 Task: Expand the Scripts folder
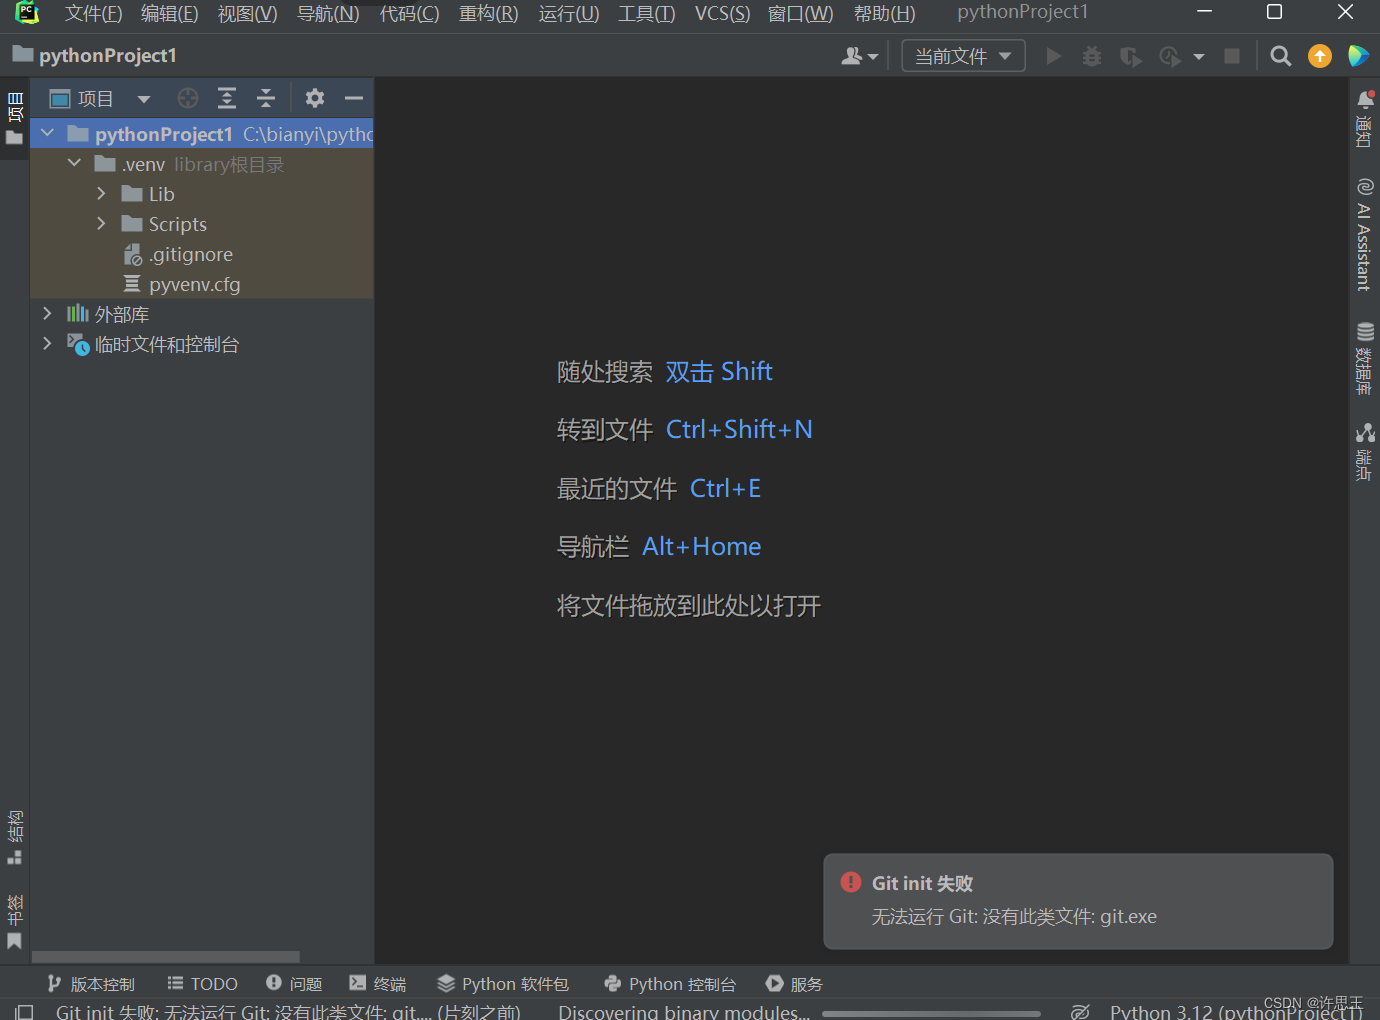click(101, 223)
